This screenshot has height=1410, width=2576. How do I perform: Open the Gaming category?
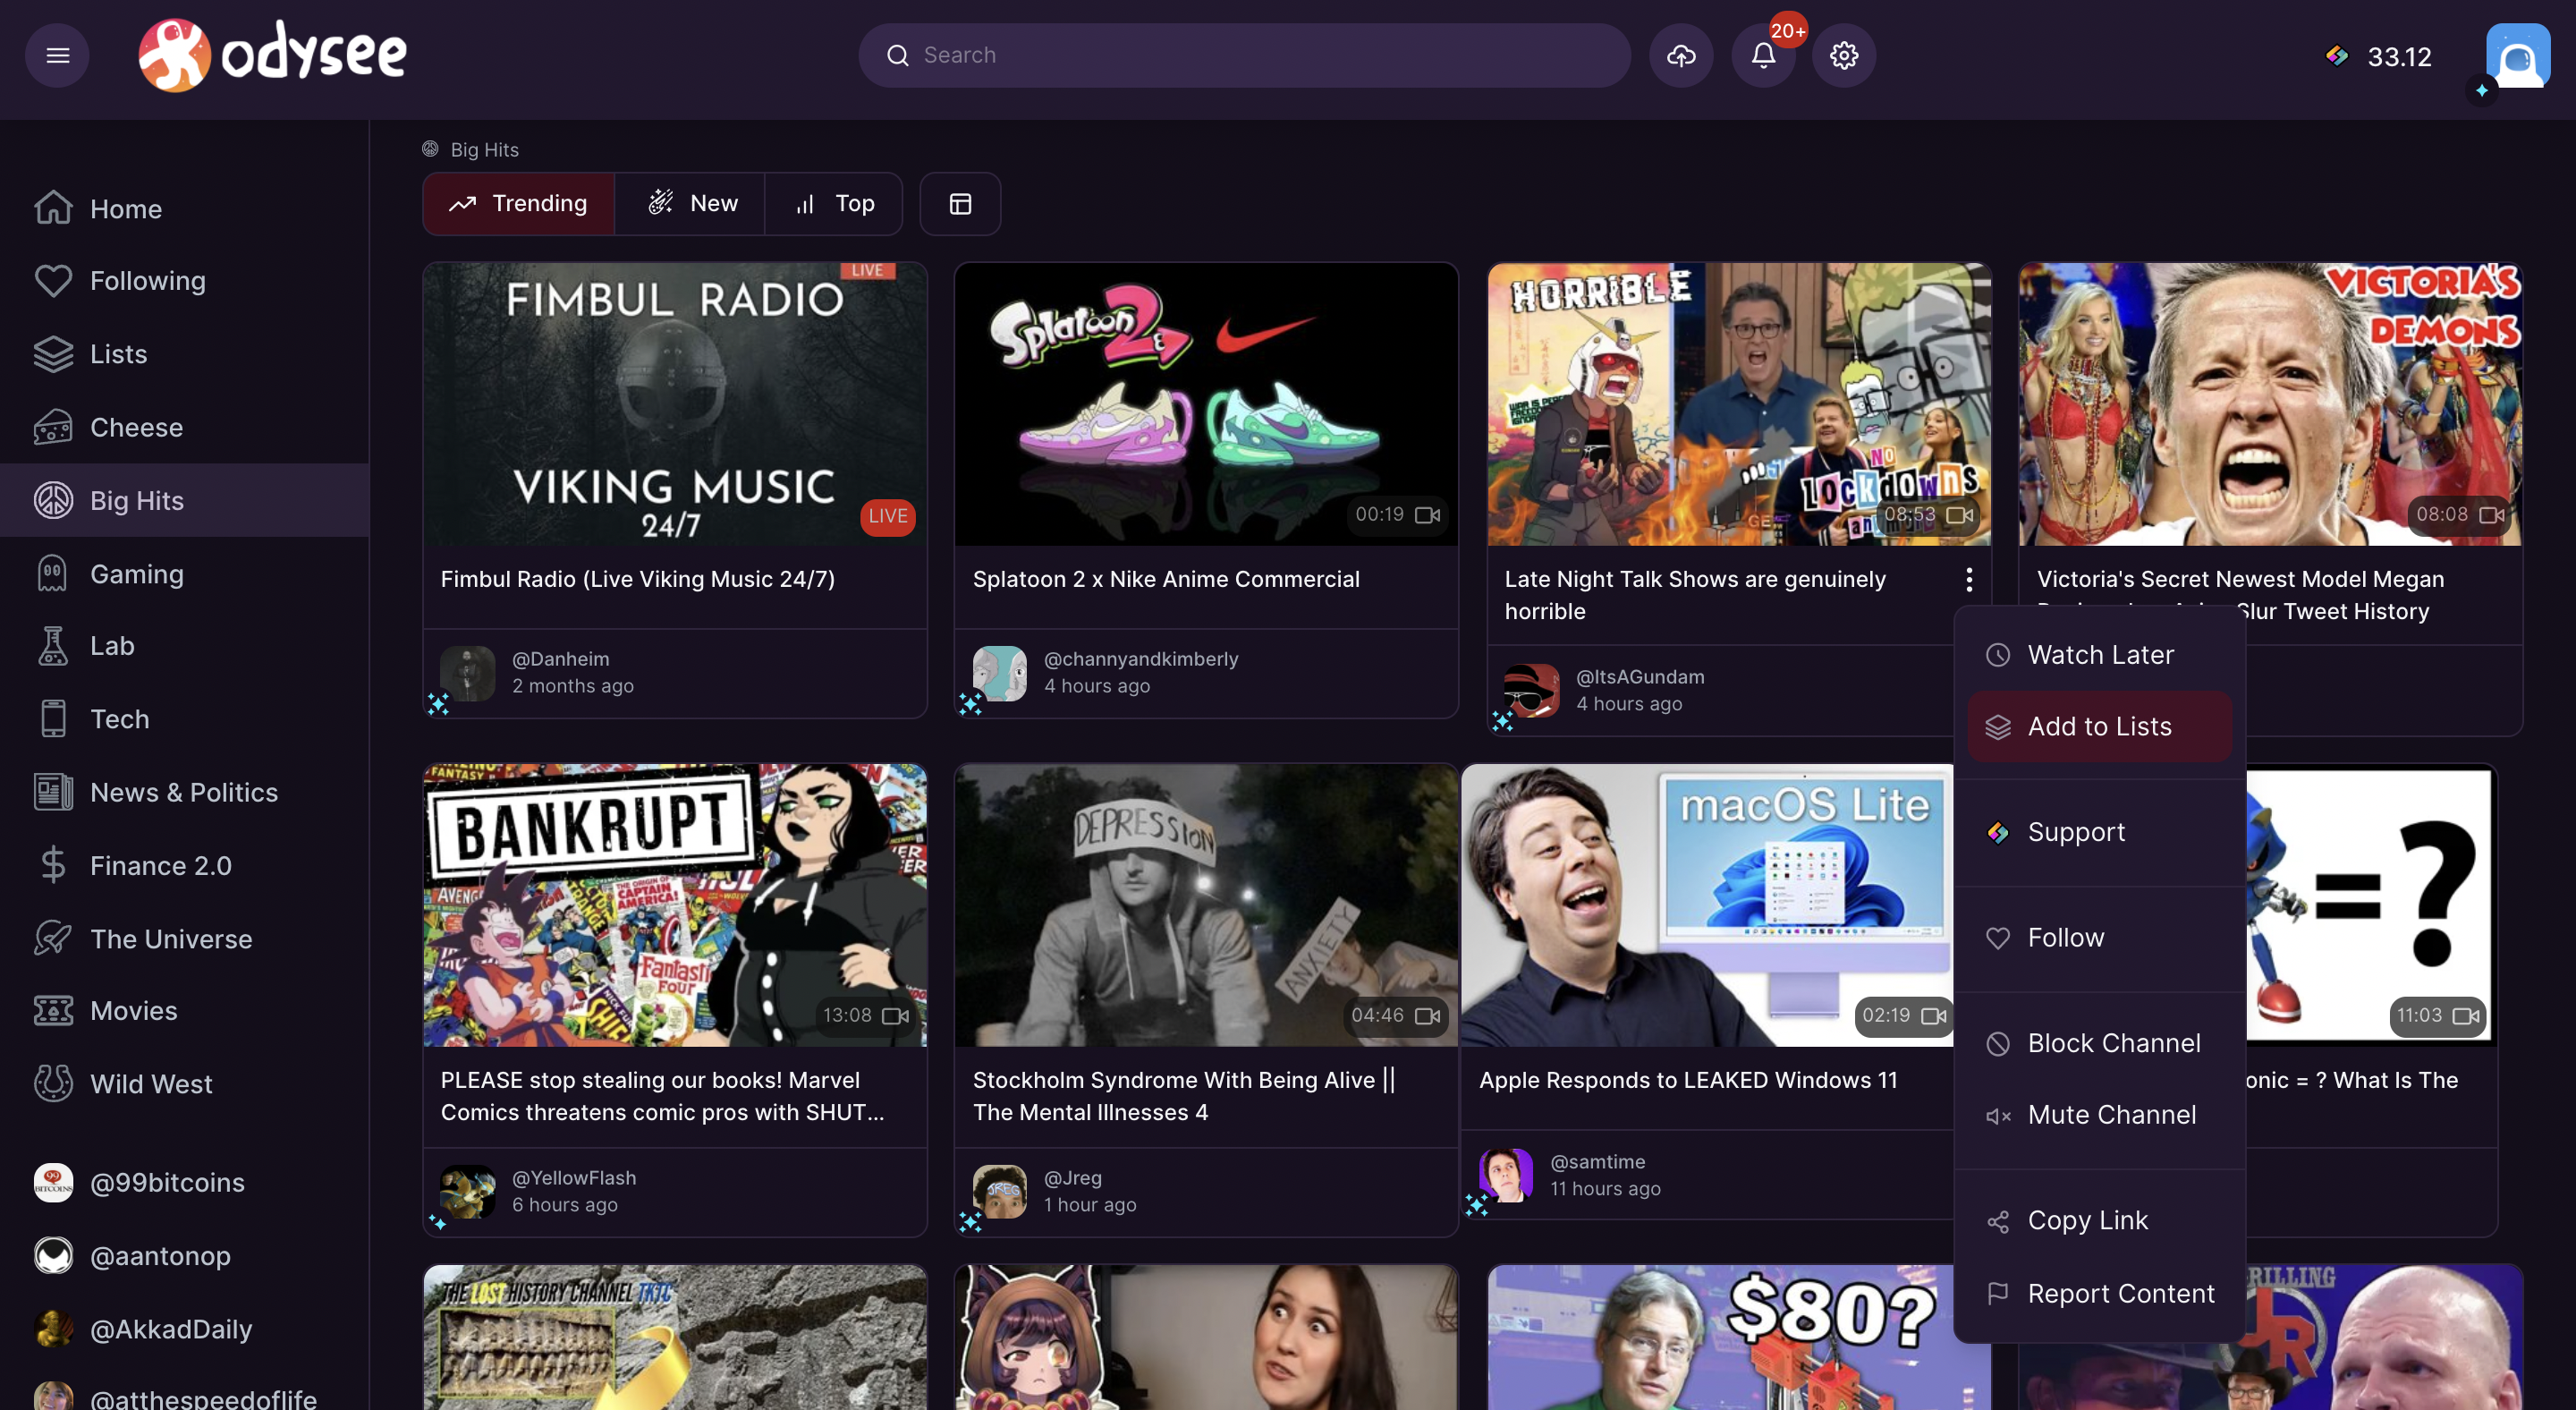pyautogui.click(x=185, y=573)
